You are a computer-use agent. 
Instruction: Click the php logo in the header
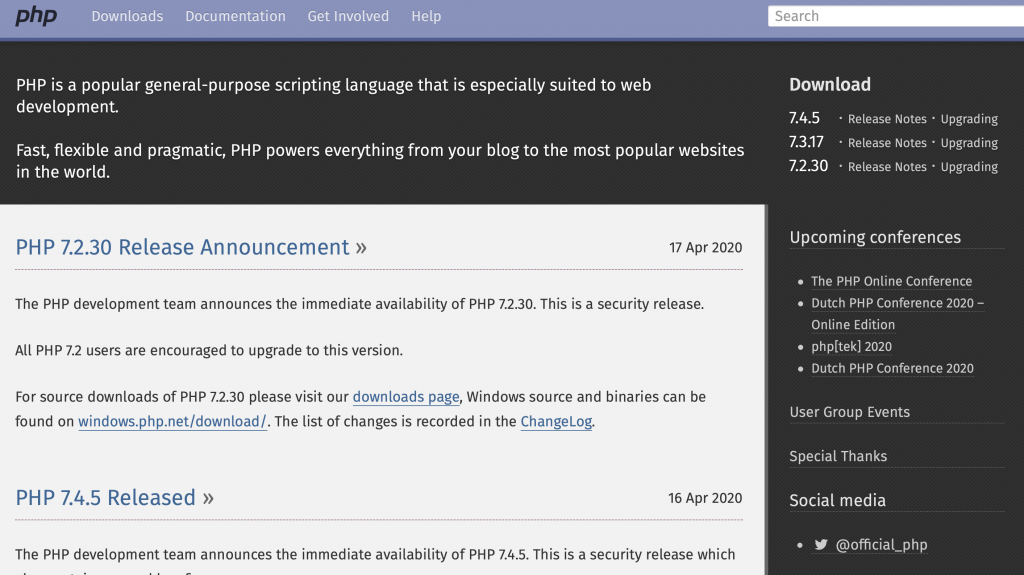[36, 16]
